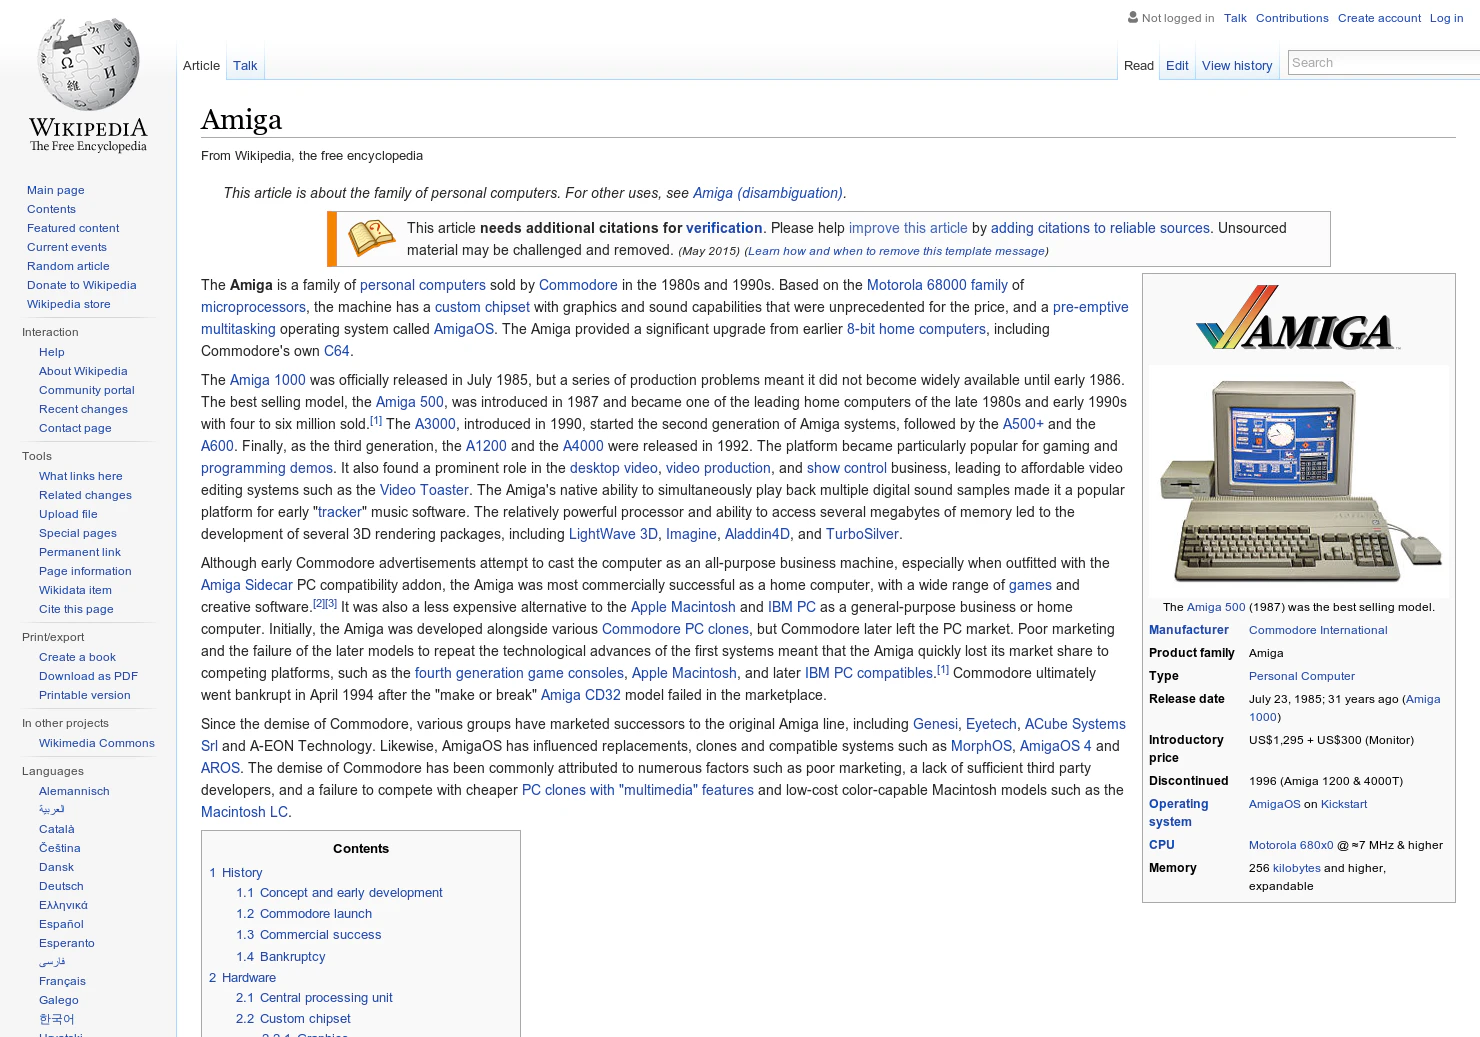Open user Talk link in top bar

(x=1235, y=18)
